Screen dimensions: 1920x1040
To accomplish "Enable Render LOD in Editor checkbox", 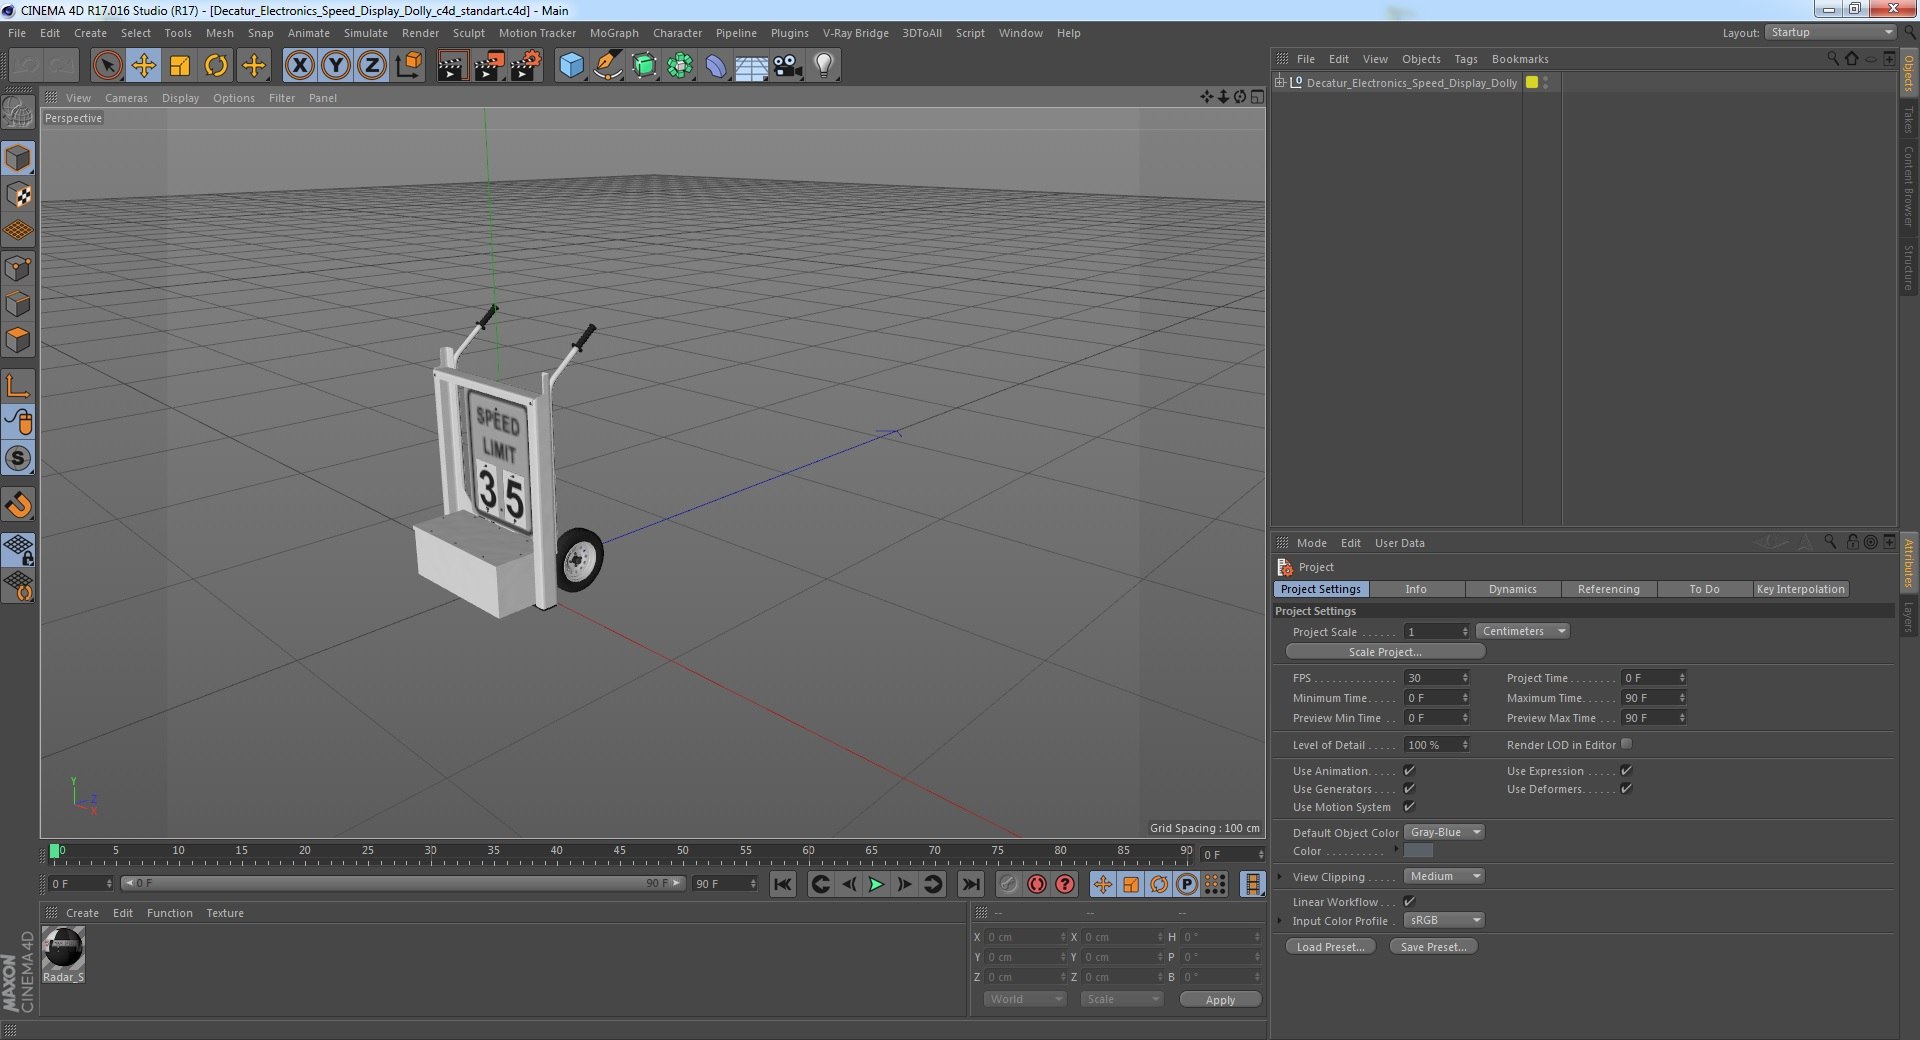I will click(x=1626, y=744).
